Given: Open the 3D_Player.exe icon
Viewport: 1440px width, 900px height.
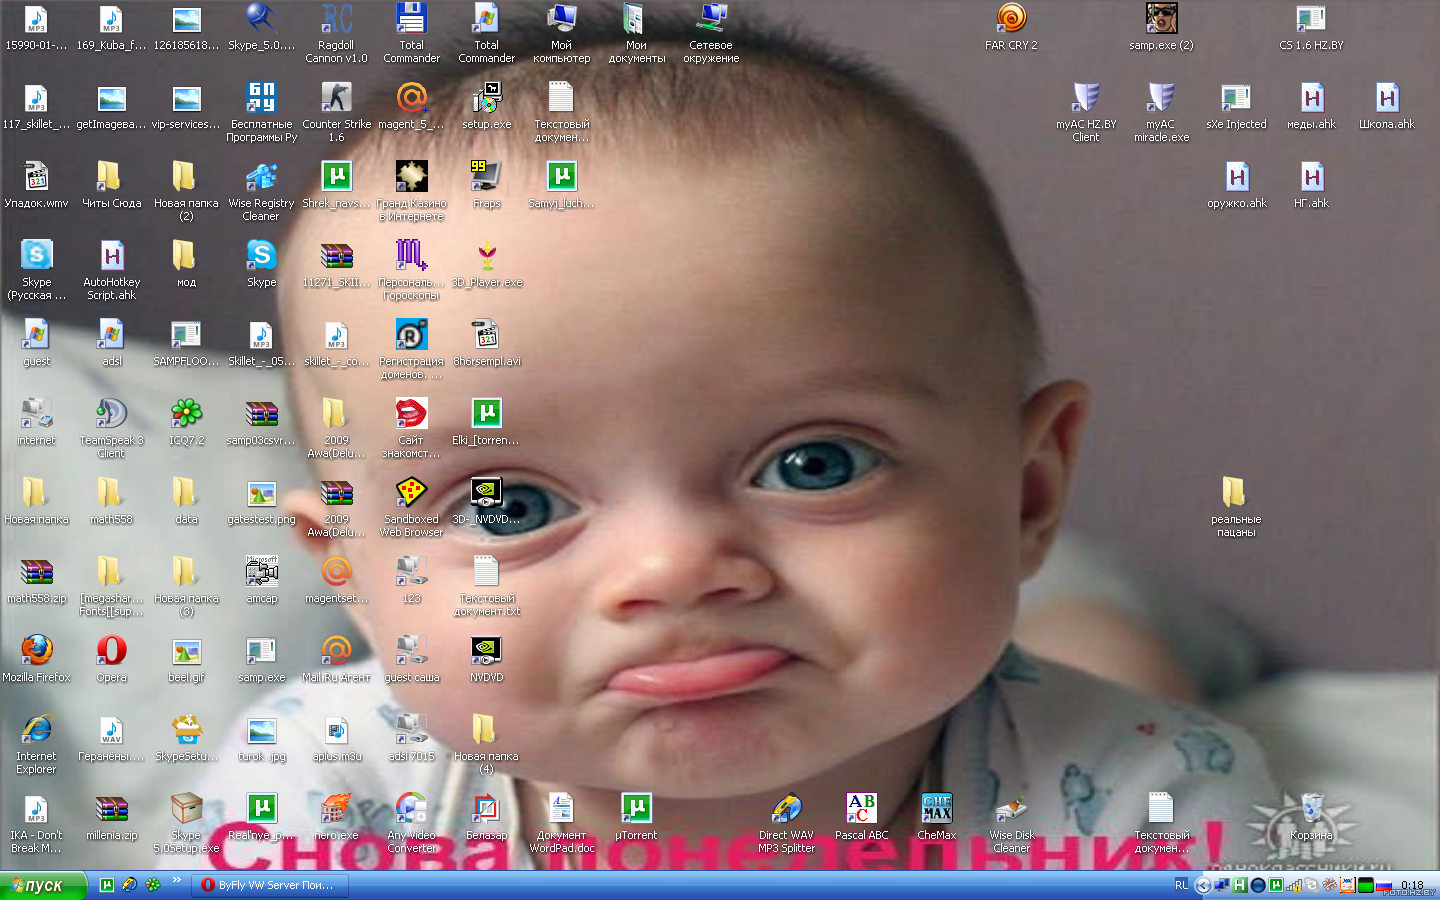Looking at the screenshot, I should coord(486,264).
